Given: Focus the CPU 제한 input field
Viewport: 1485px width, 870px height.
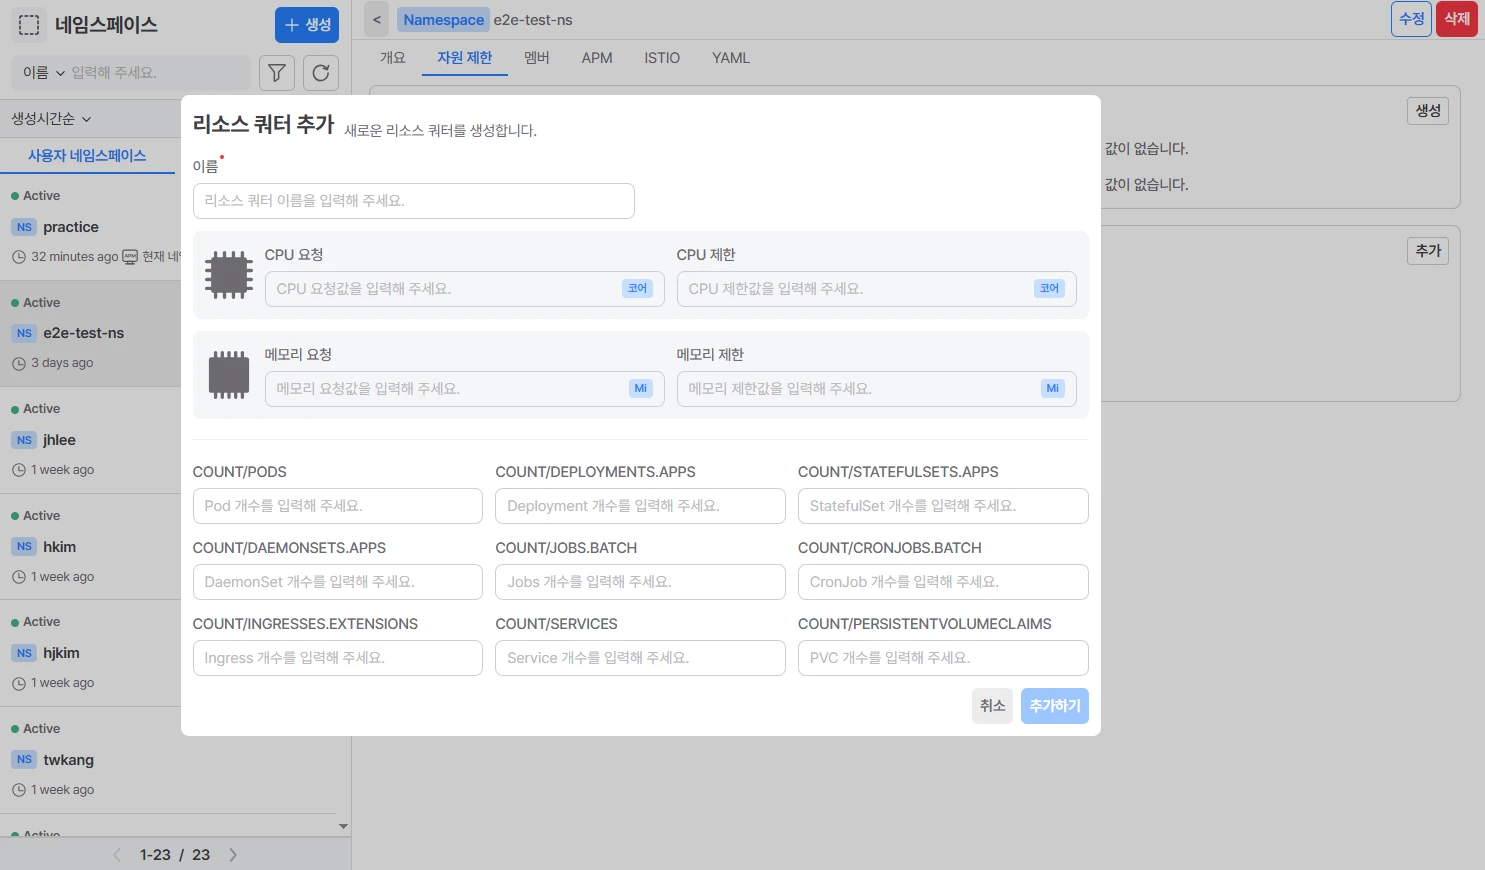Looking at the screenshot, I should pyautogui.click(x=877, y=289).
